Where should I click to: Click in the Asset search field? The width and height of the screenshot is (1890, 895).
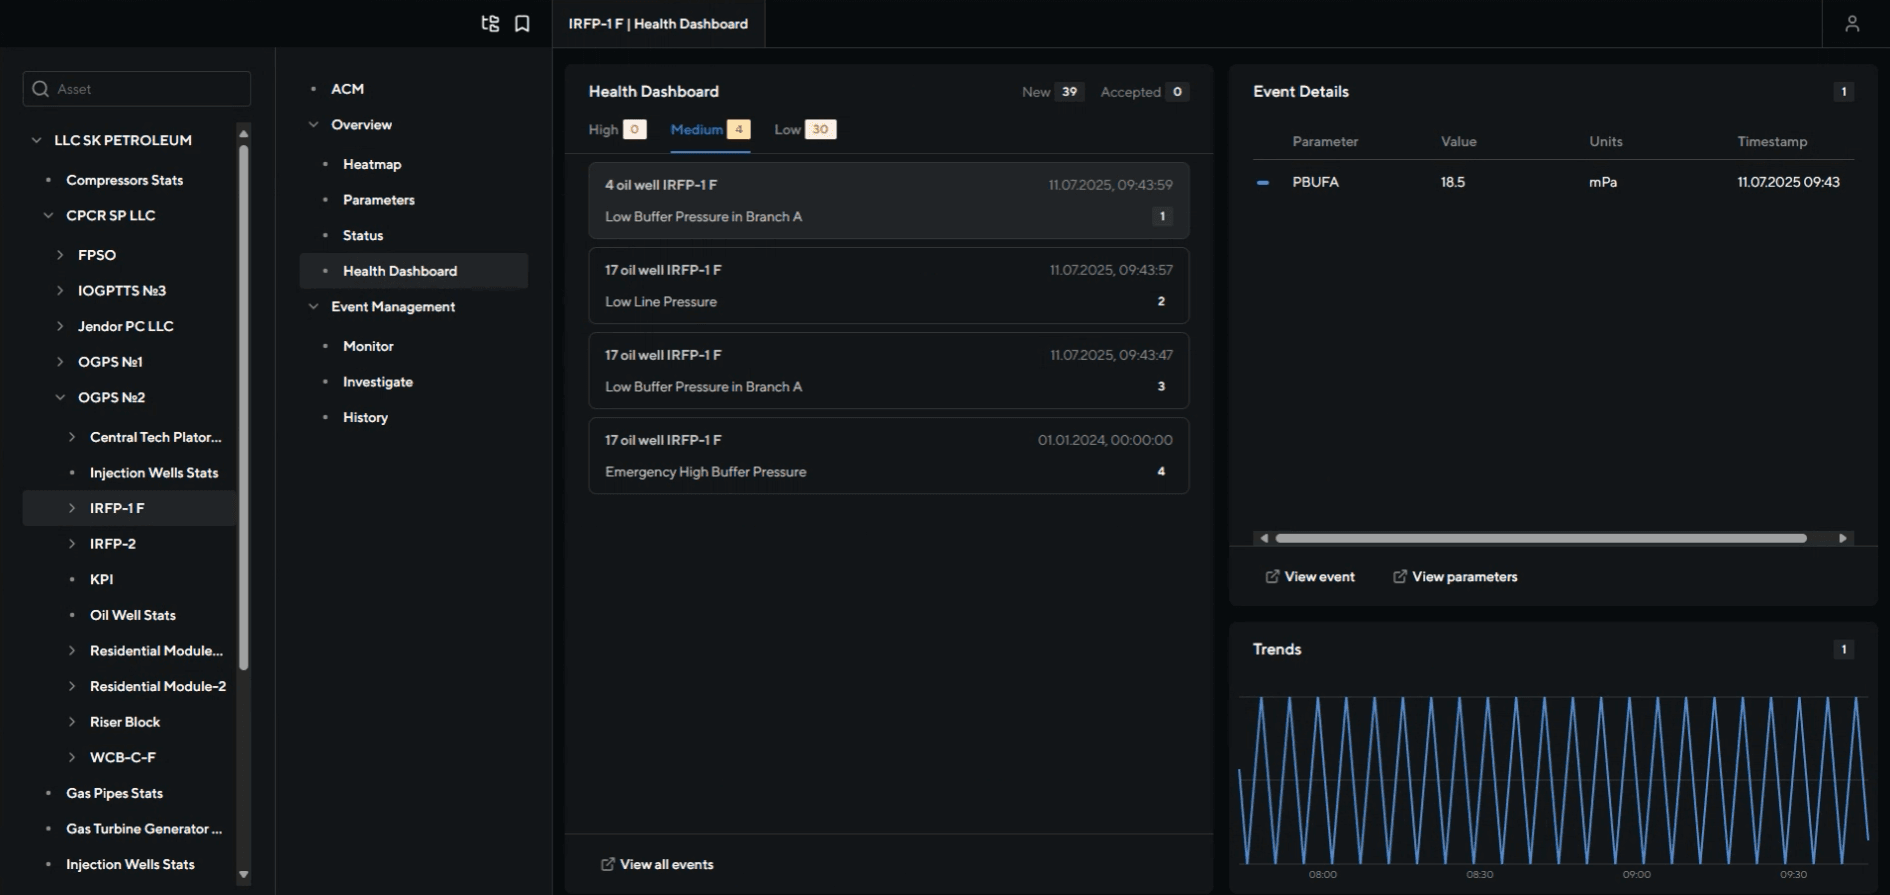(137, 89)
